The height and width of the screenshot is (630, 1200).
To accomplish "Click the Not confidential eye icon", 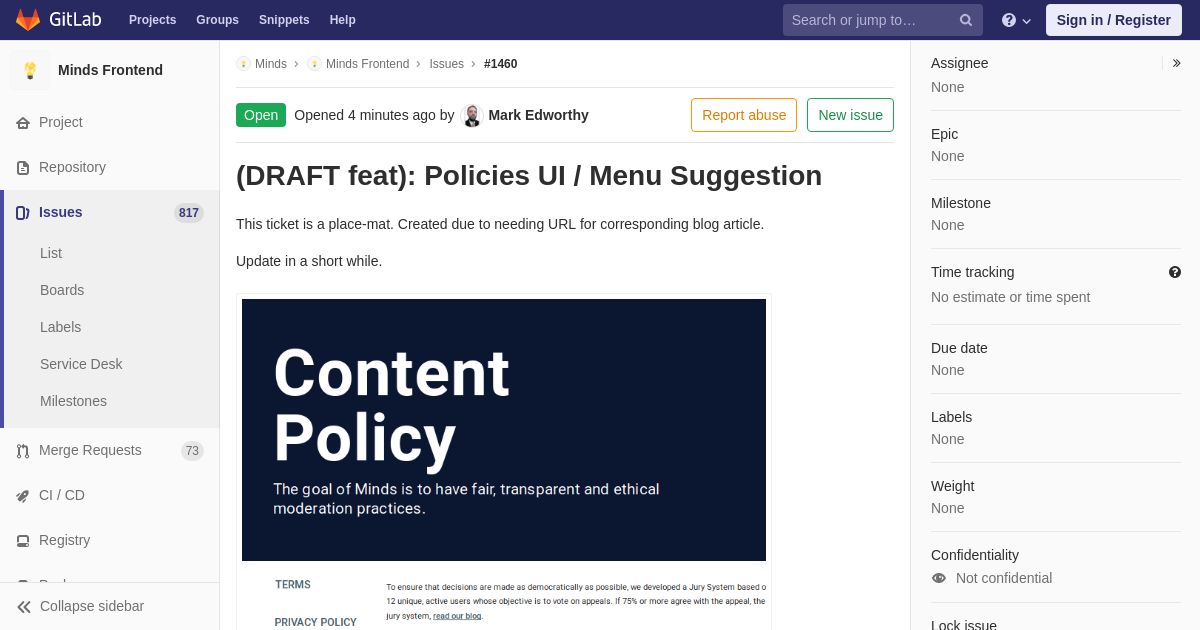I will [x=939, y=578].
